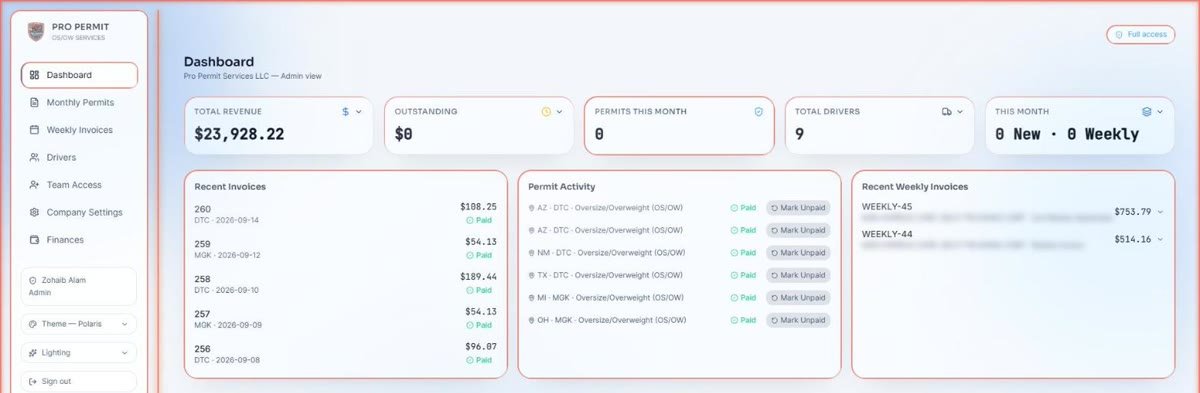Click the Drivers people icon
The width and height of the screenshot is (1200, 393).
[x=35, y=157]
